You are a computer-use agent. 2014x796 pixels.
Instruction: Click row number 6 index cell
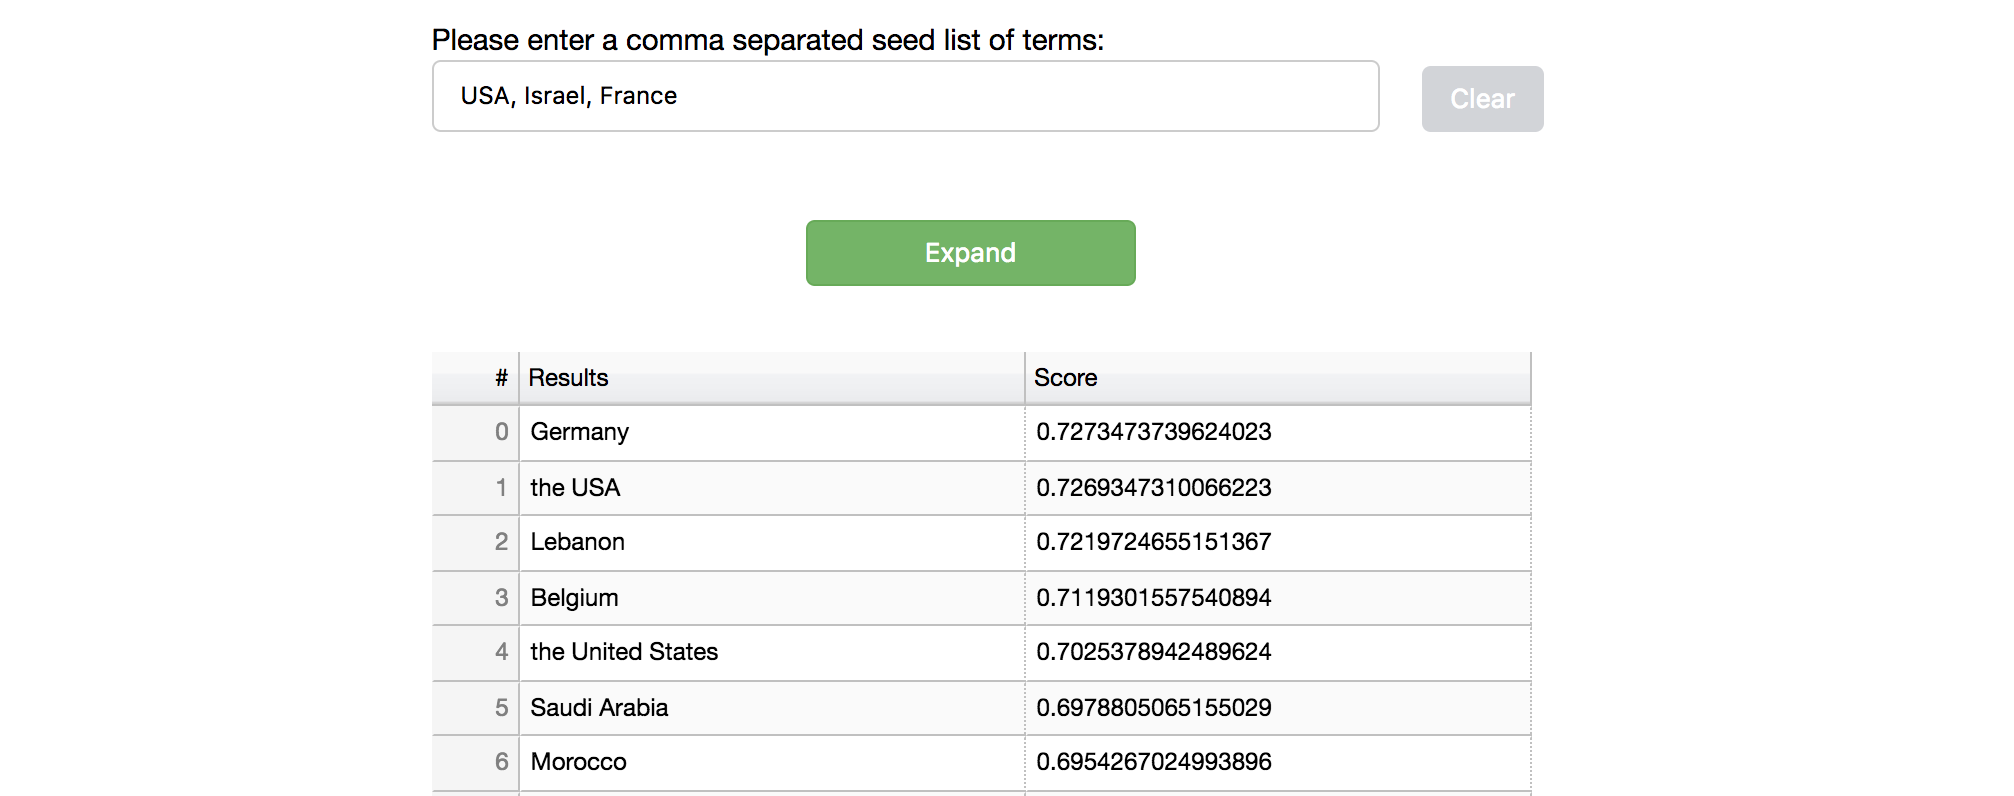tap(501, 762)
